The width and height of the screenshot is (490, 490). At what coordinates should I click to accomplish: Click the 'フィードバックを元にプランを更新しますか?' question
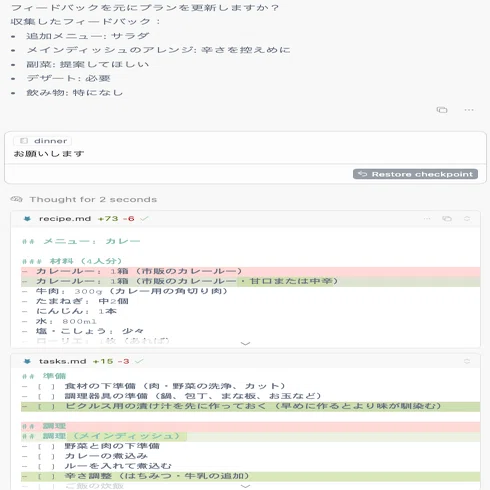(145, 7)
